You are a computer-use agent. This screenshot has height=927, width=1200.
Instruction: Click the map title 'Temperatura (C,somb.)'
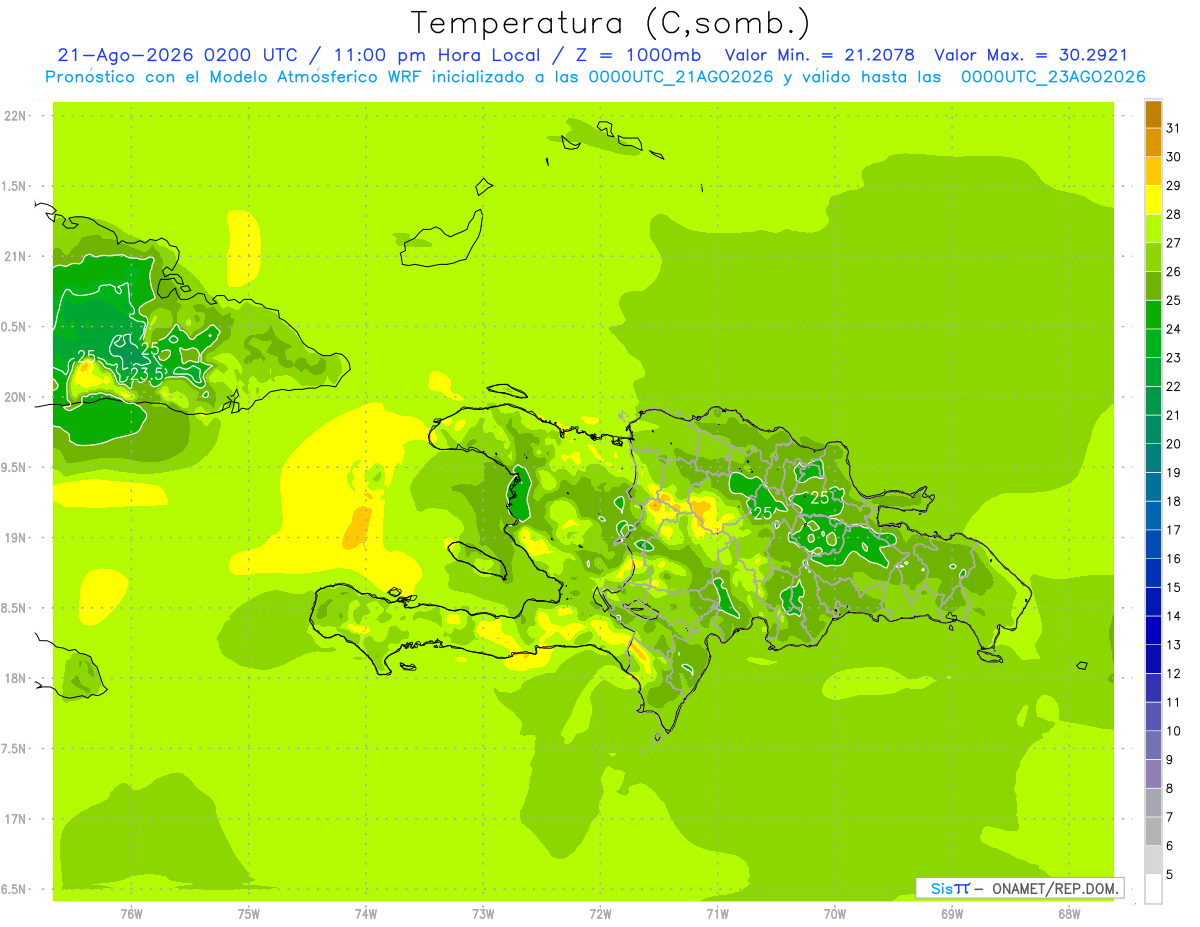(x=610, y=23)
